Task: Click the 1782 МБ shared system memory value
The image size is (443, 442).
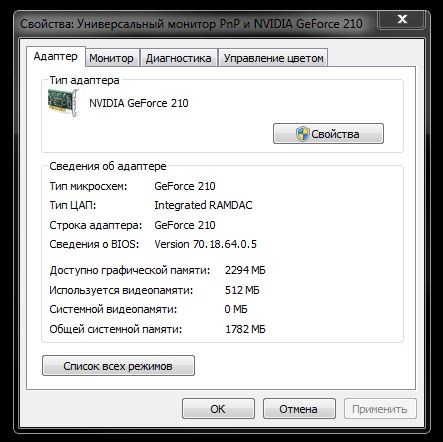Action: (245, 329)
